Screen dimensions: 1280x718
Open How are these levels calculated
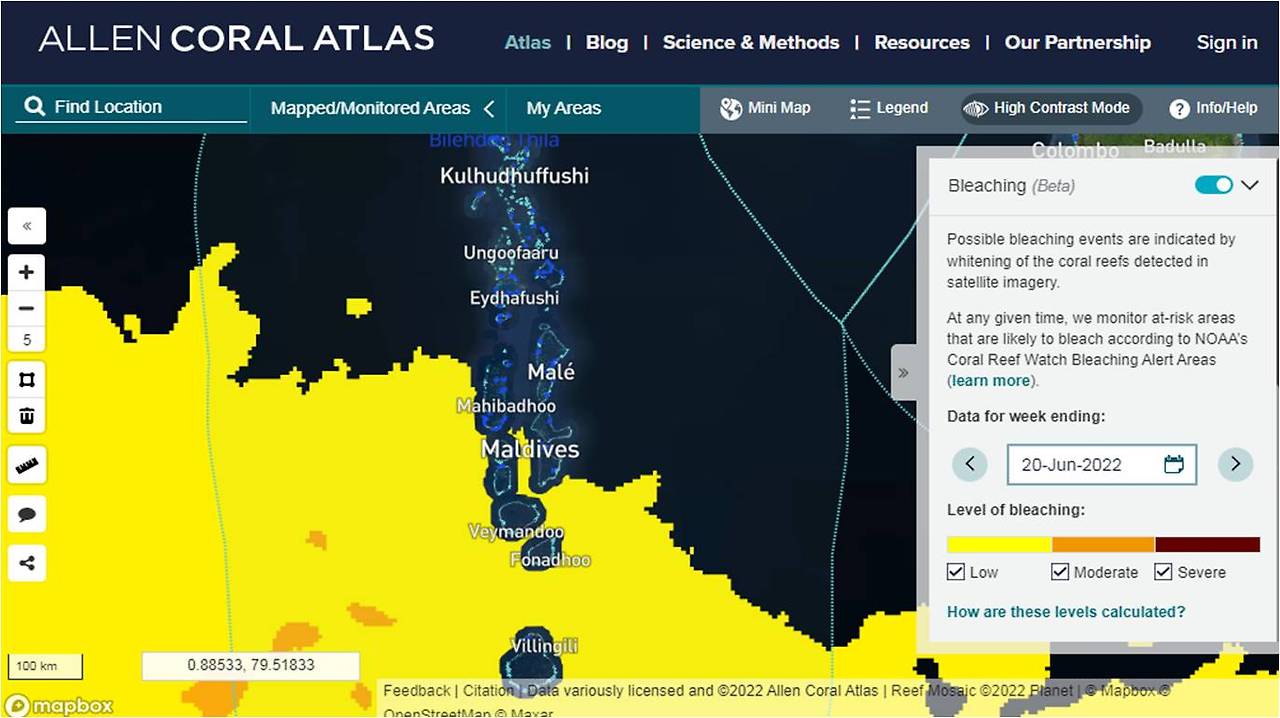click(1066, 611)
